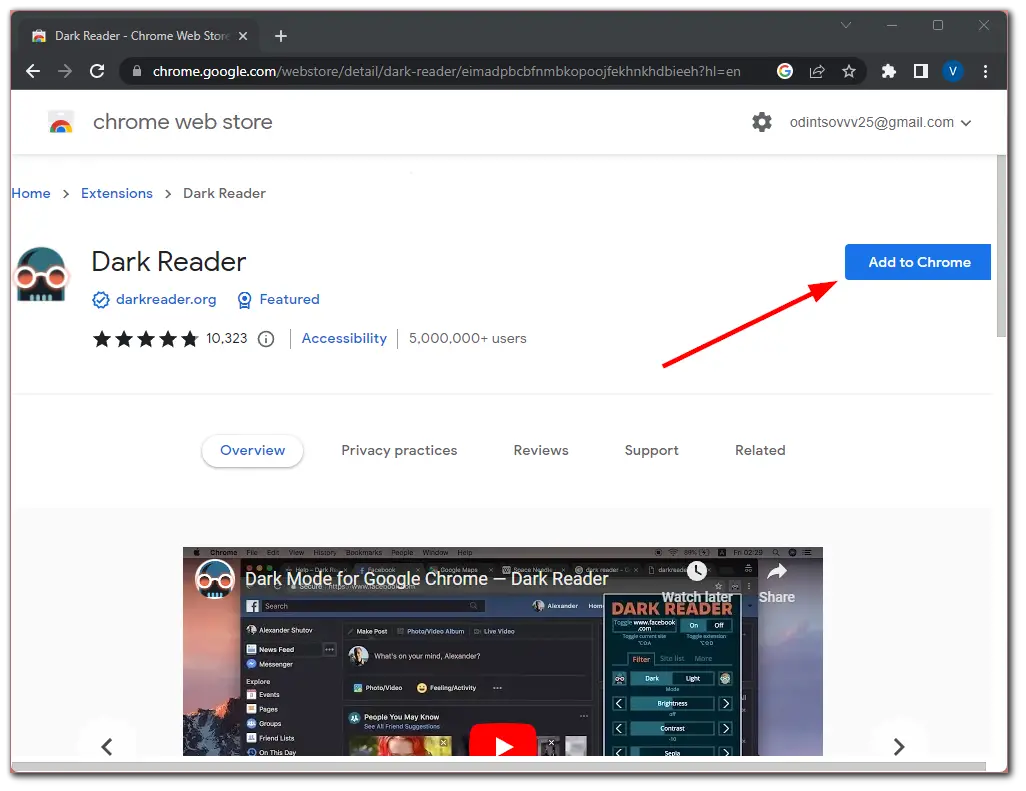The image size is (1026, 791).
Task: Open Extensions breadcrumb link
Action: 116,194
